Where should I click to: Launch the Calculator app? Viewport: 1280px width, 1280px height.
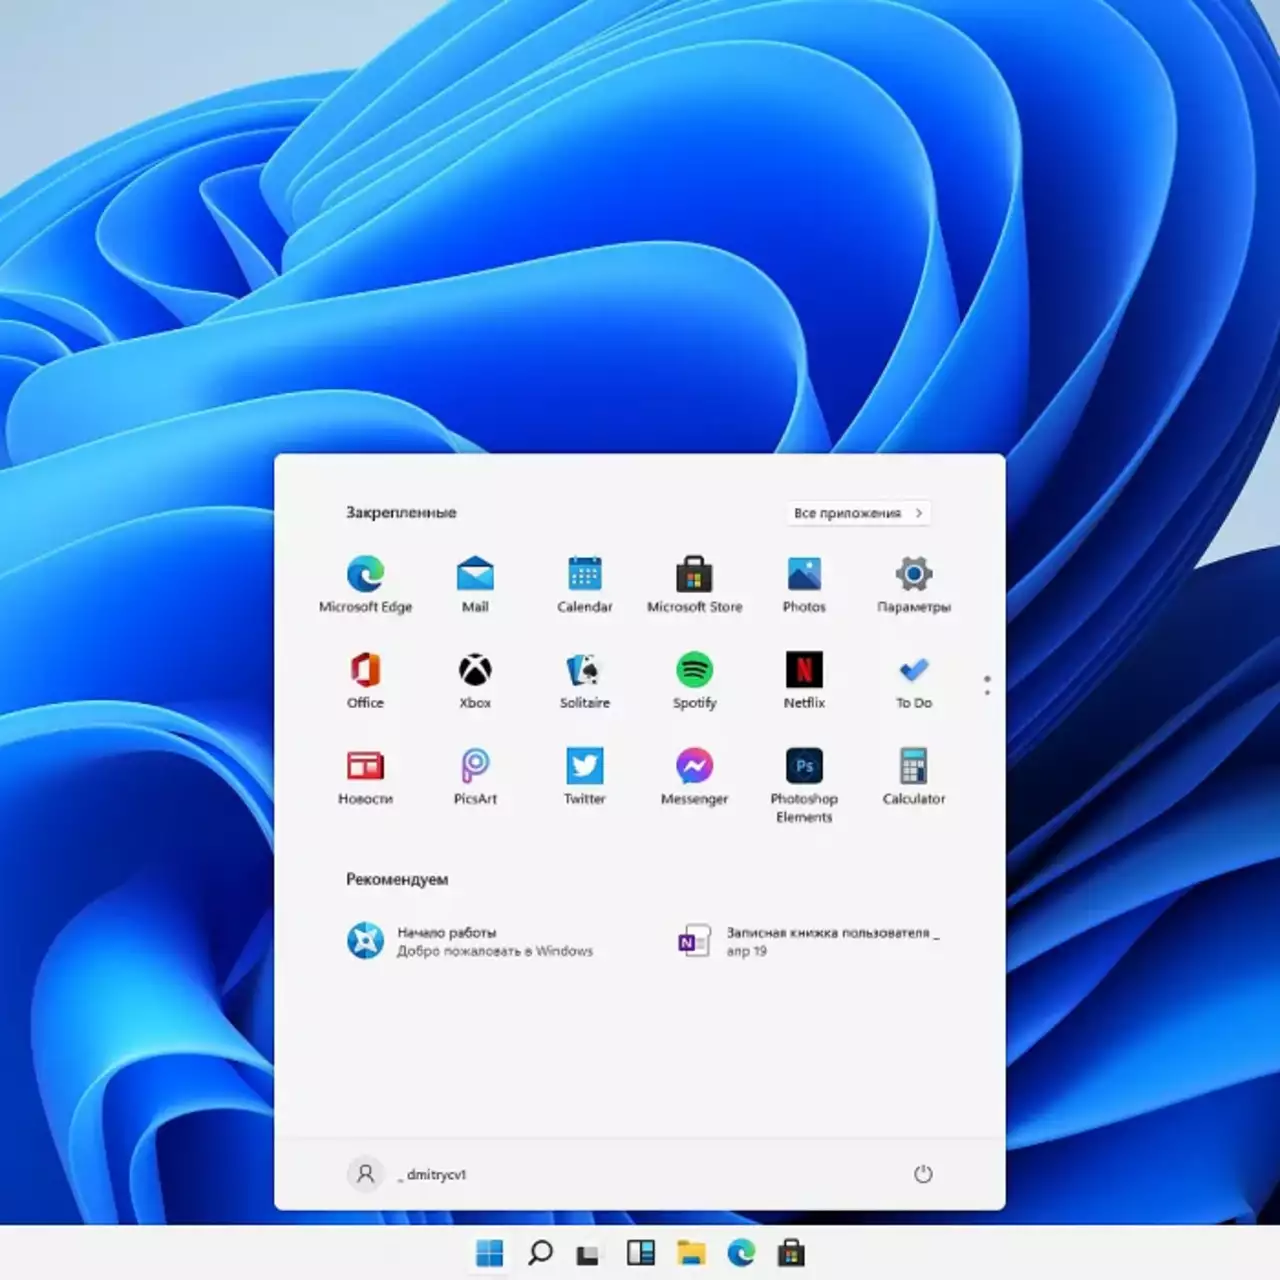tap(914, 776)
